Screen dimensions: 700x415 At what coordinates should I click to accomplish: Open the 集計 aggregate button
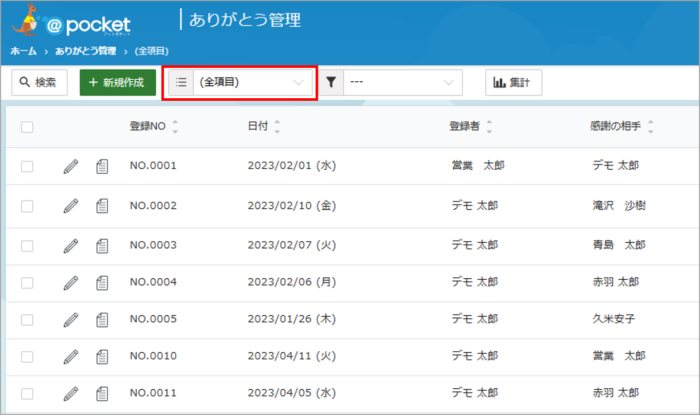point(513,83)
